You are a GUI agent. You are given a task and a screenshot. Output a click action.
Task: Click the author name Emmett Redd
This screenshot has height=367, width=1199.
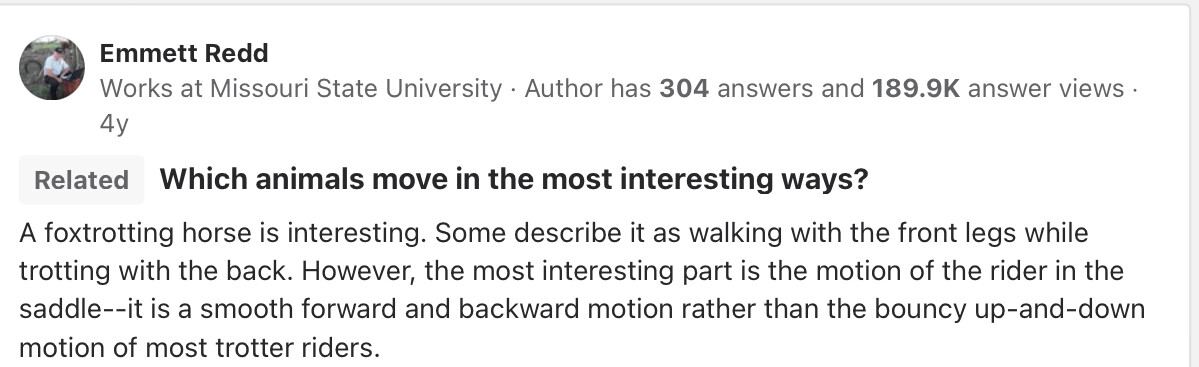(x=184, y=54)
